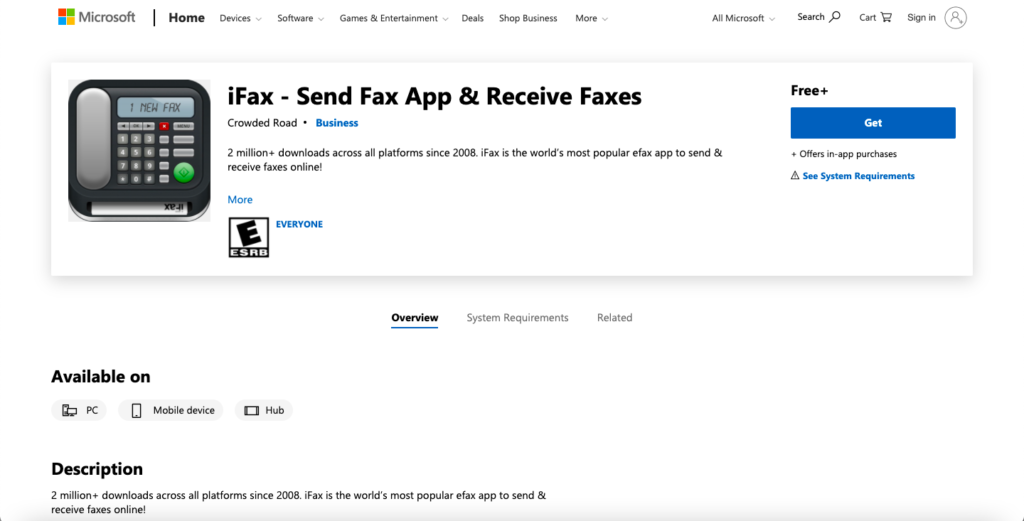Click the Description heading

(97, 469)
